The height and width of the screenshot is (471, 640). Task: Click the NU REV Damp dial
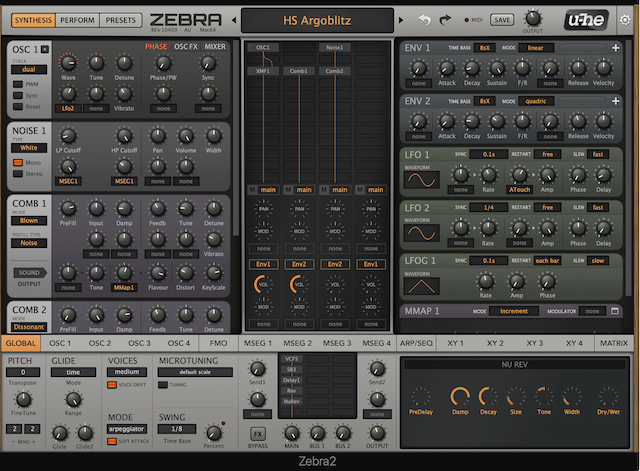point(460,397)
